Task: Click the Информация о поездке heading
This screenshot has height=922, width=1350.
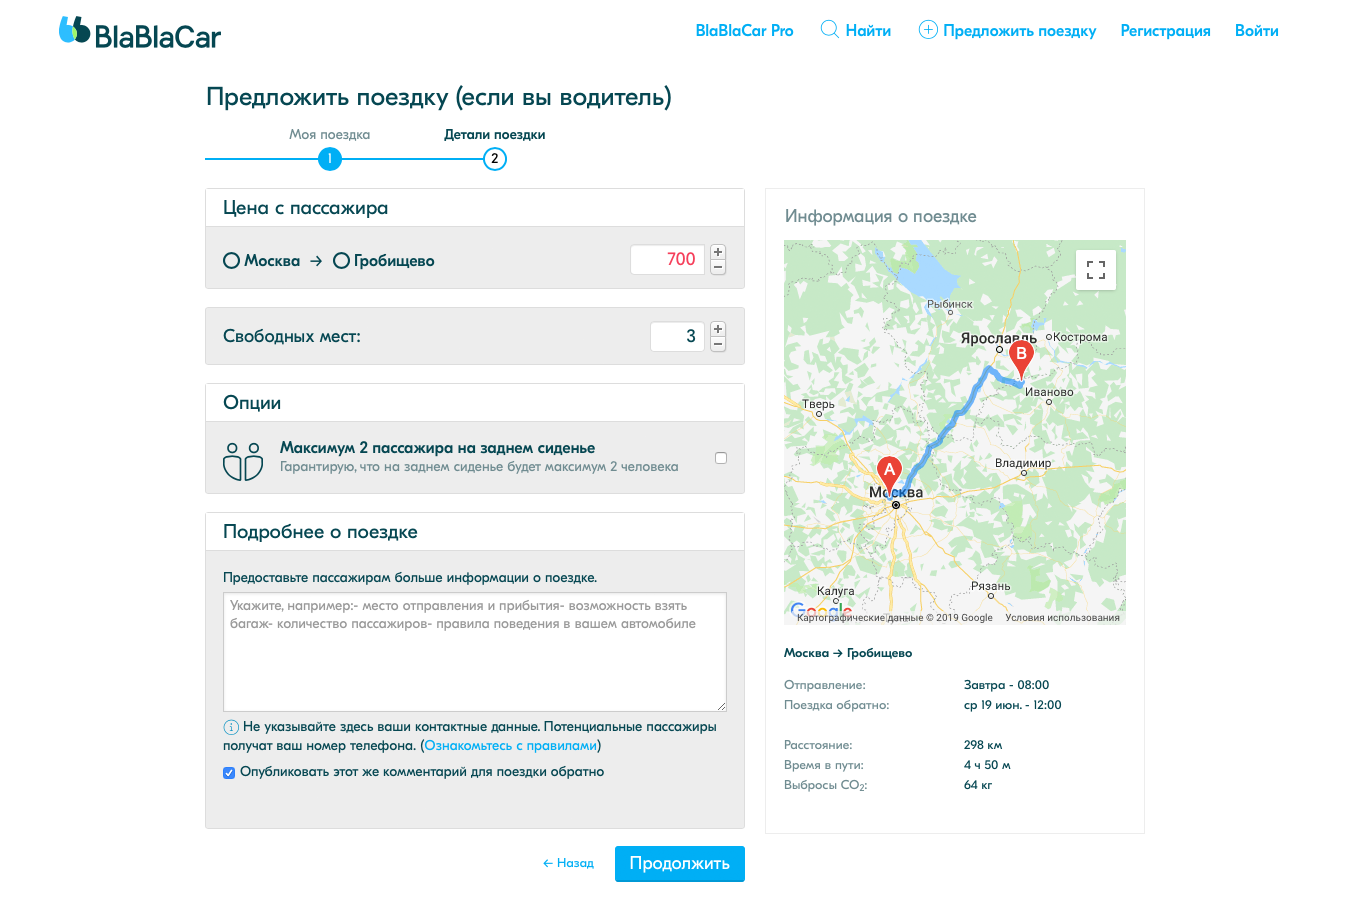Action: 880,216
